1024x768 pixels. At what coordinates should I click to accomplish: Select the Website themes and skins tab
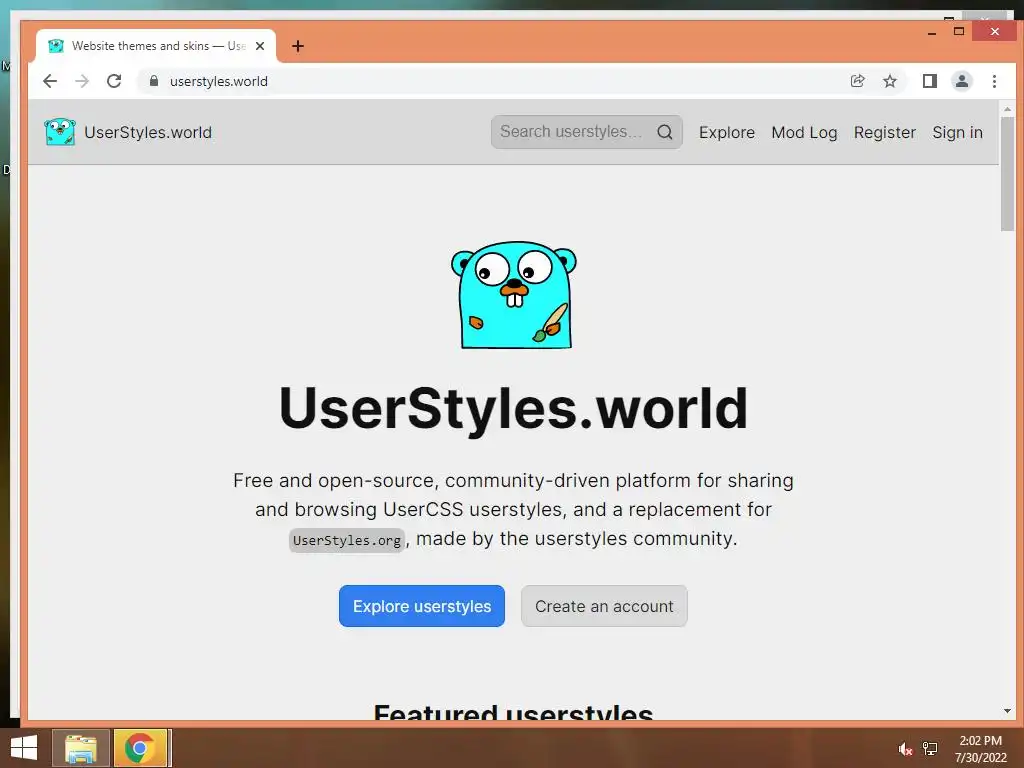pos(156,46)
